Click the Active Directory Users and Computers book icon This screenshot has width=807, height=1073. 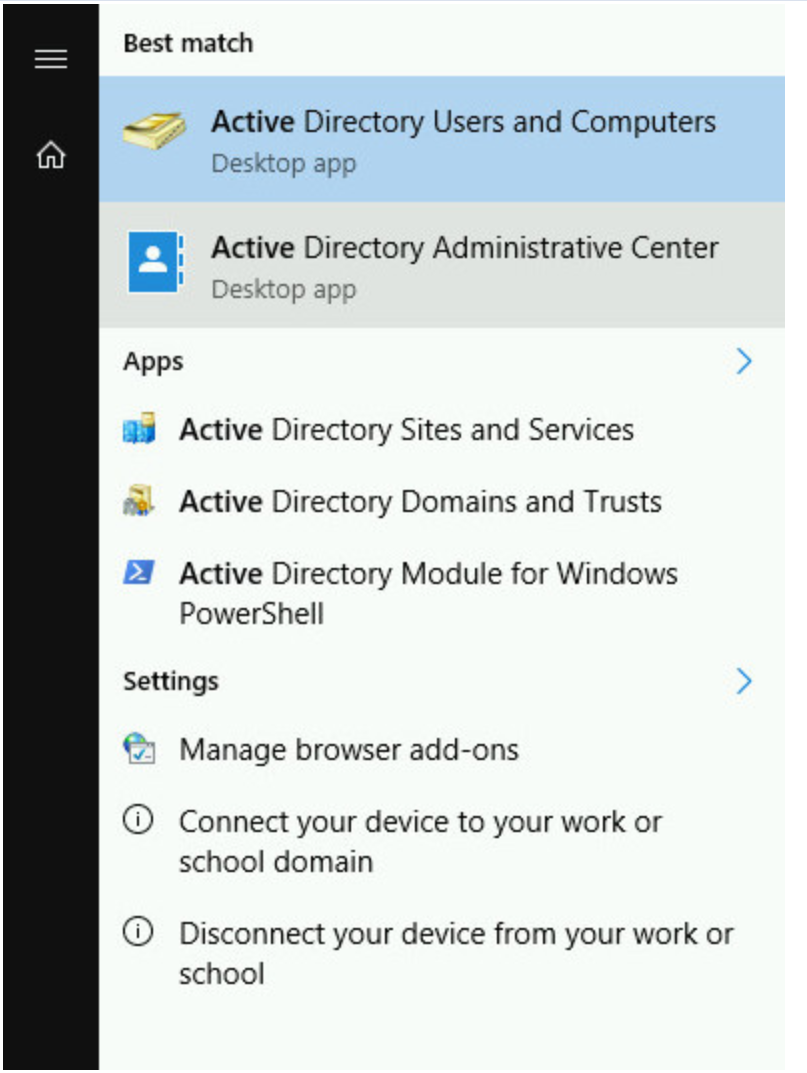pos(154,133)
